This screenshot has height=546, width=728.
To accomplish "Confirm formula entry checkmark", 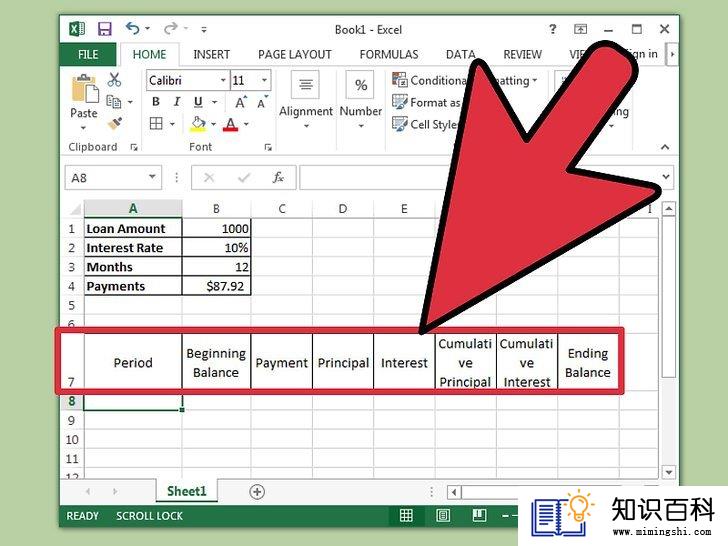I will (x=243, y=177).
